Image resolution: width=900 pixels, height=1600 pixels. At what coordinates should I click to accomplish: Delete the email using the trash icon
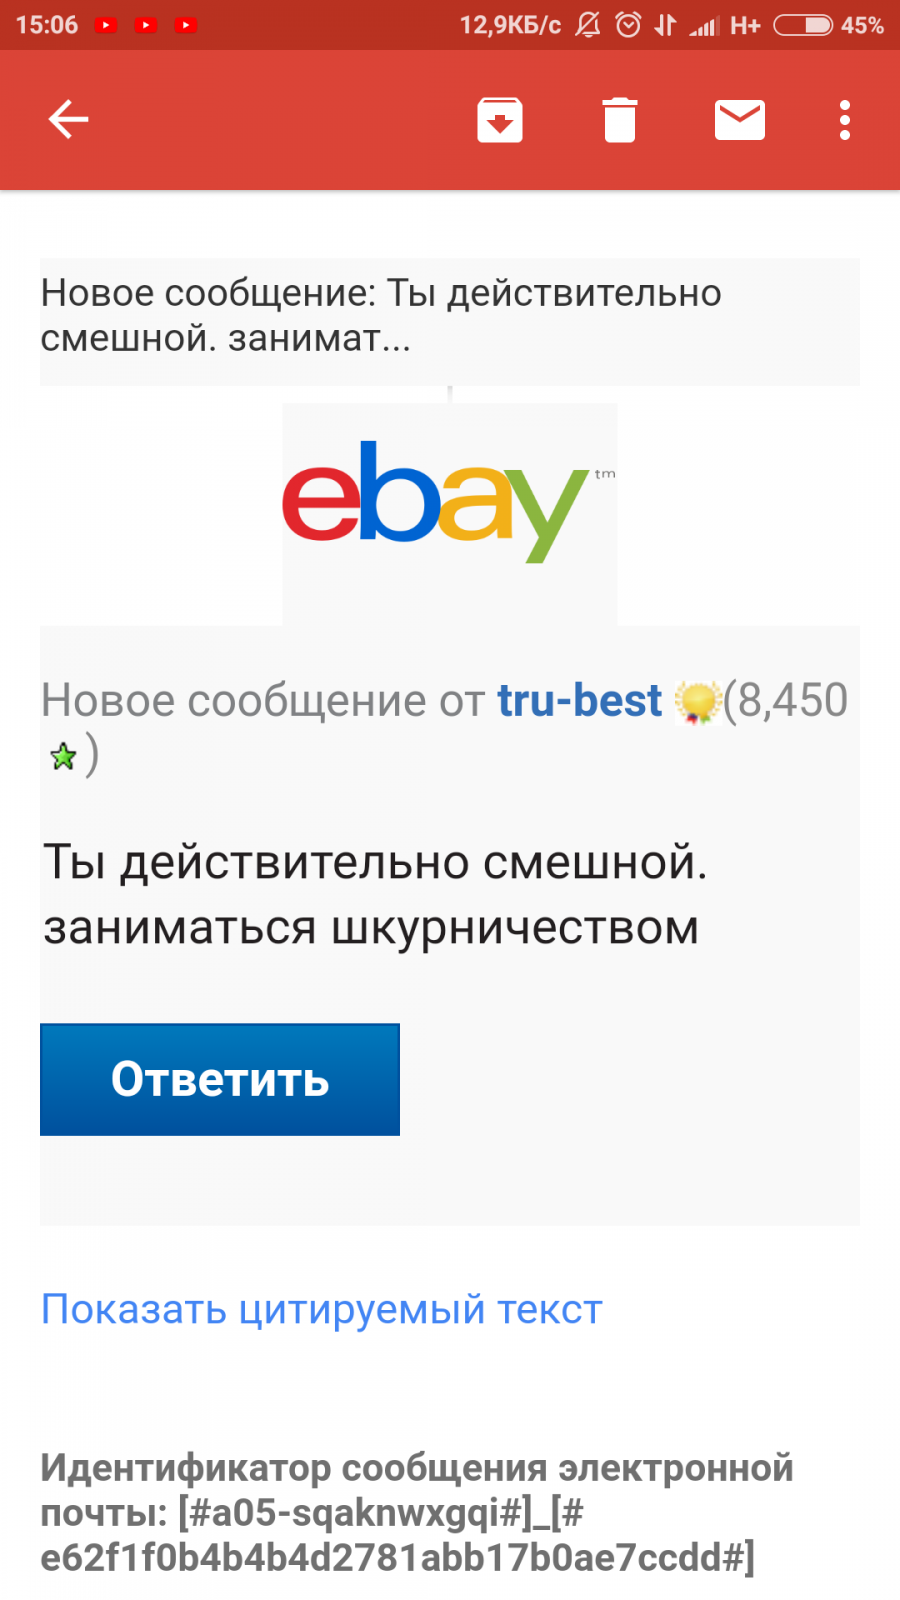coord(620,120)
